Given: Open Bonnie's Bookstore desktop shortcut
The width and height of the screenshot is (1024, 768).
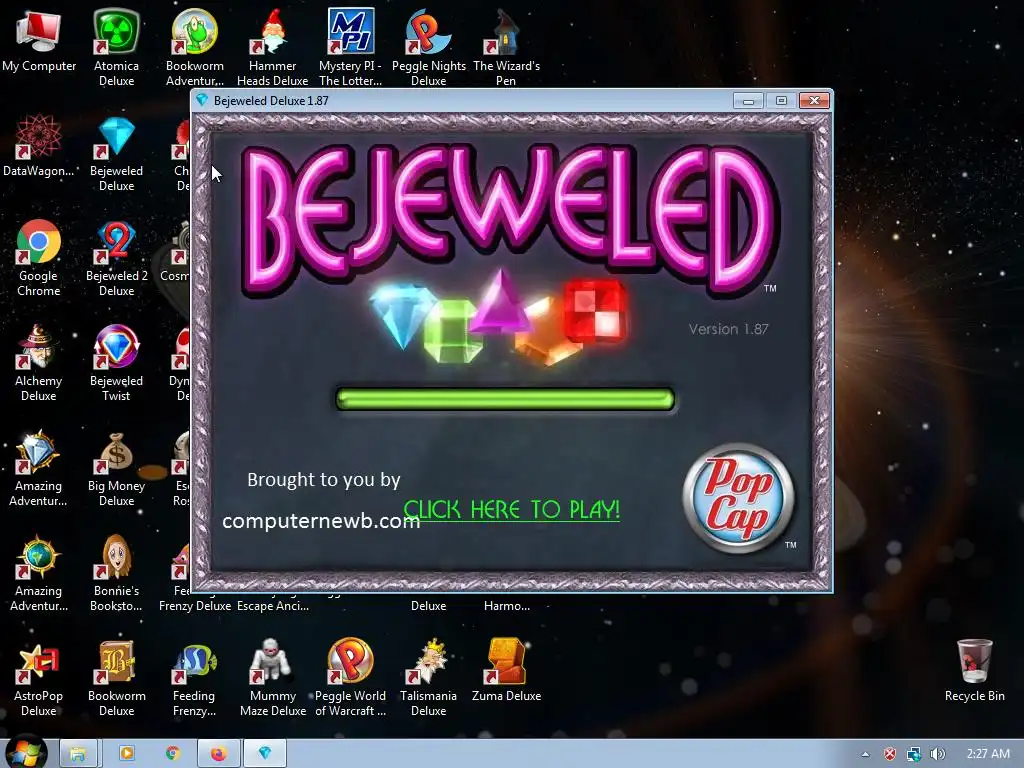Looking at the screenshot, I should point(116,573).
